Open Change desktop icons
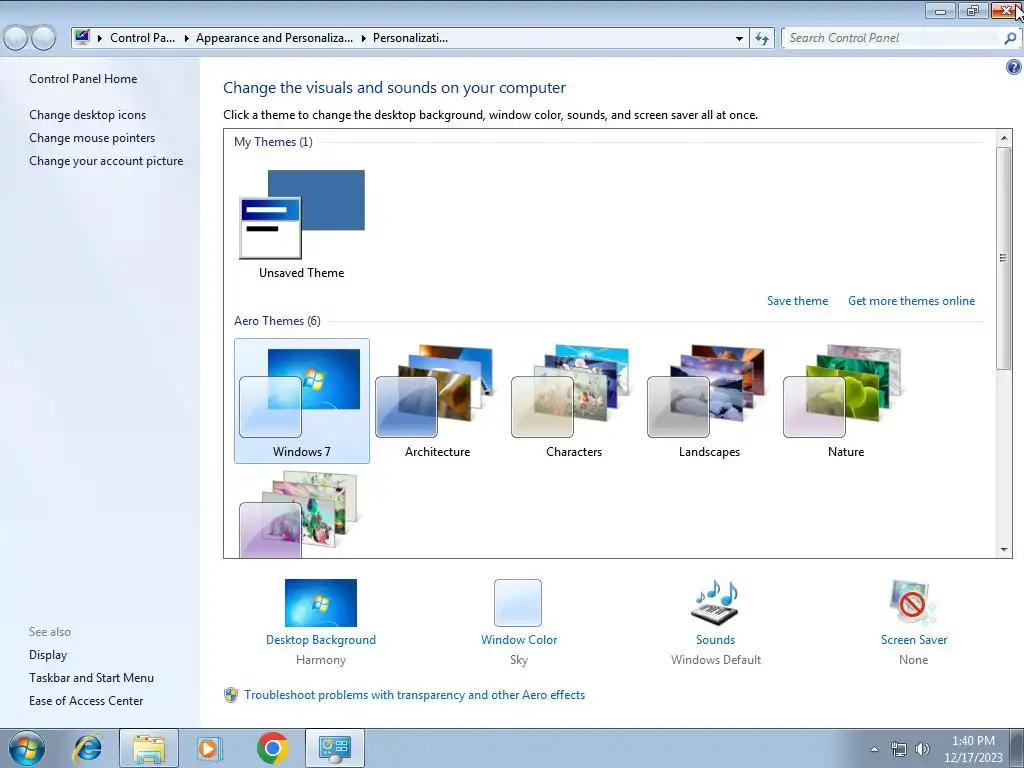Viewport: 1024px width, 768px height. (88, 115)
